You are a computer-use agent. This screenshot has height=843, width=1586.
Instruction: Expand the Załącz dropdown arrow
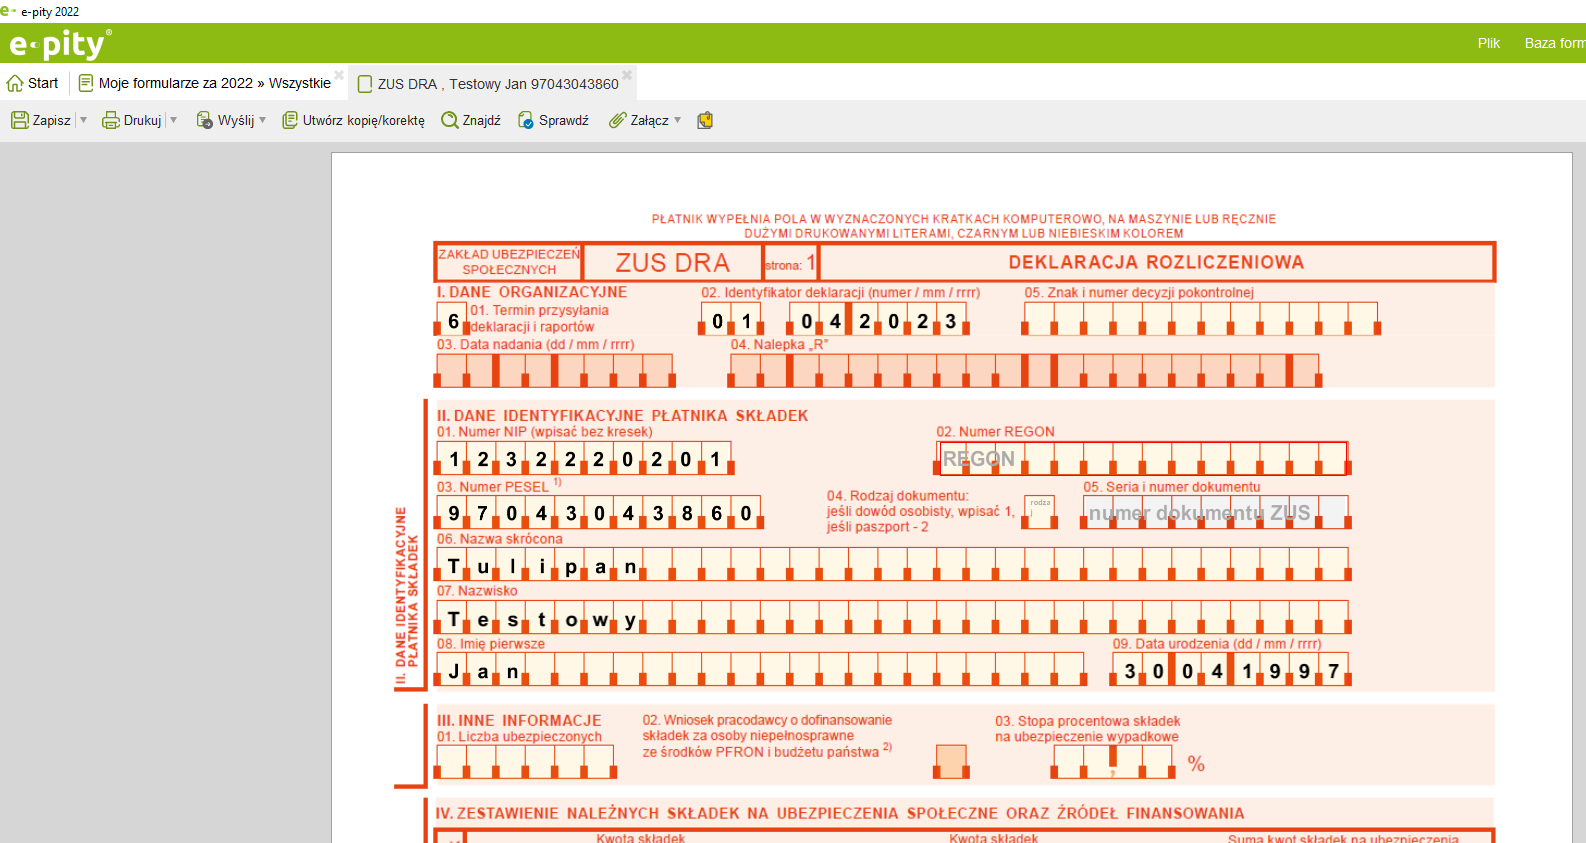678,120
